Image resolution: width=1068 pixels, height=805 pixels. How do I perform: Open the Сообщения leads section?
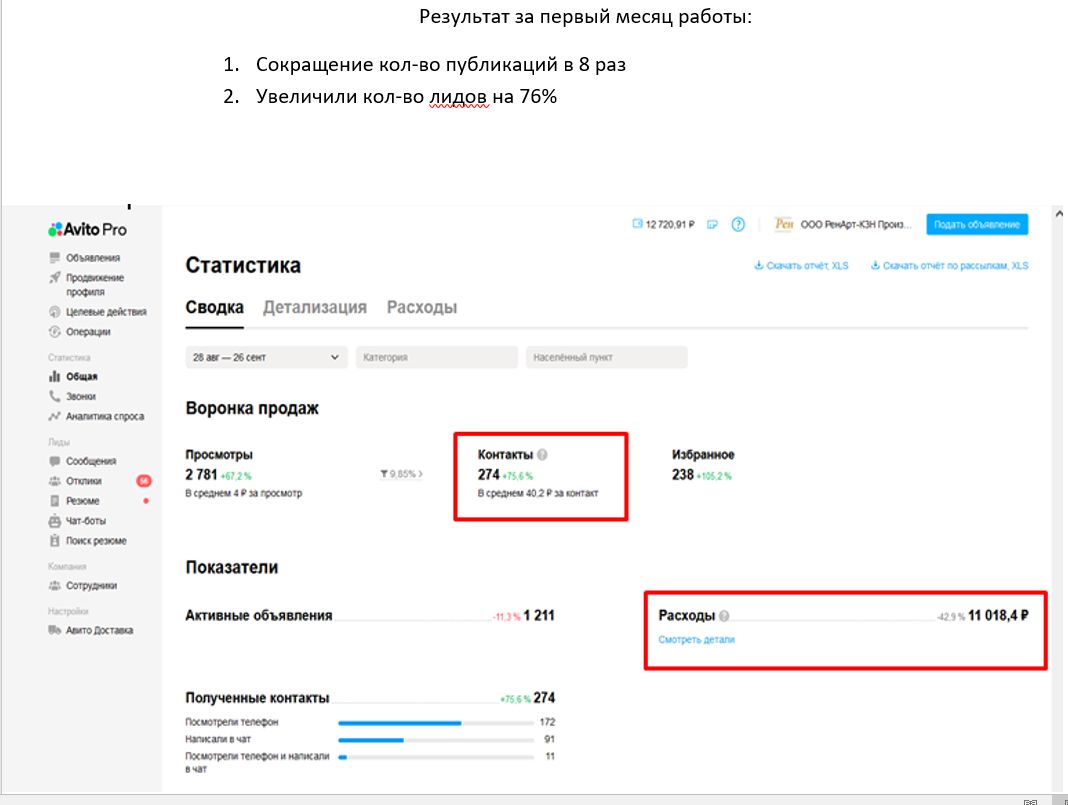(x=85, y=460)
